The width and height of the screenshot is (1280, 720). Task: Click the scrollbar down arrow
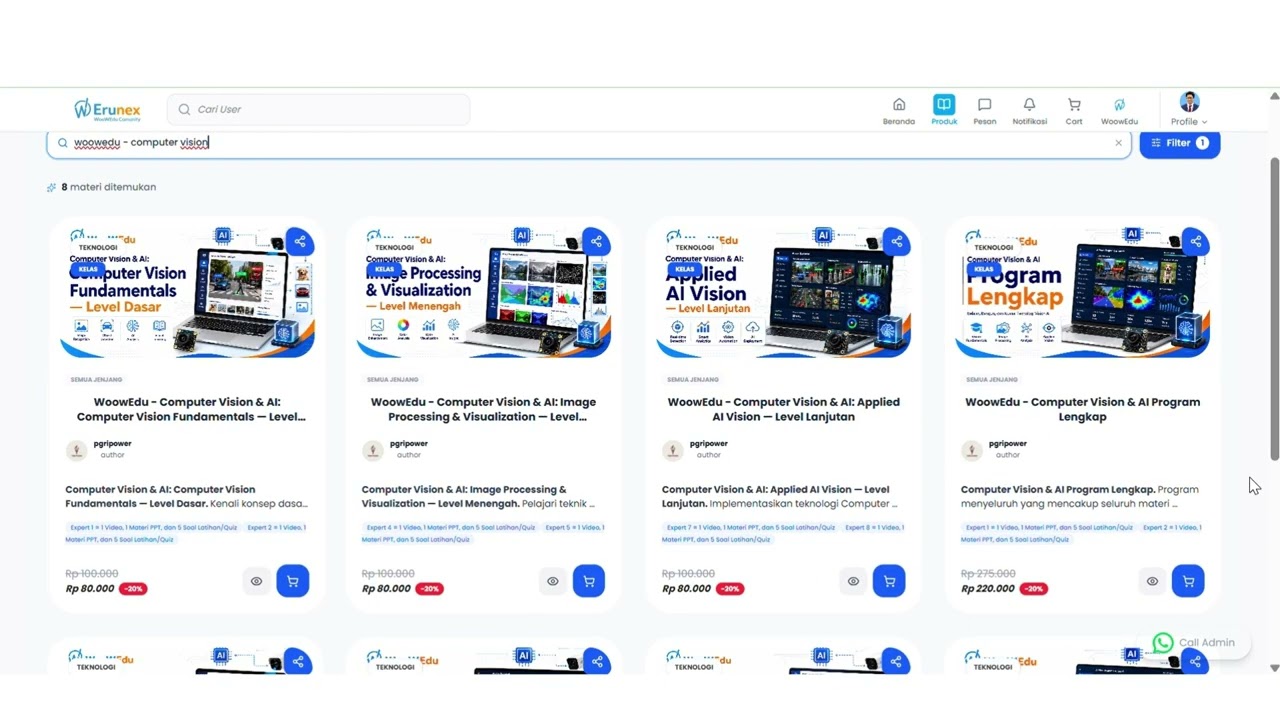tap(1274, 667)
